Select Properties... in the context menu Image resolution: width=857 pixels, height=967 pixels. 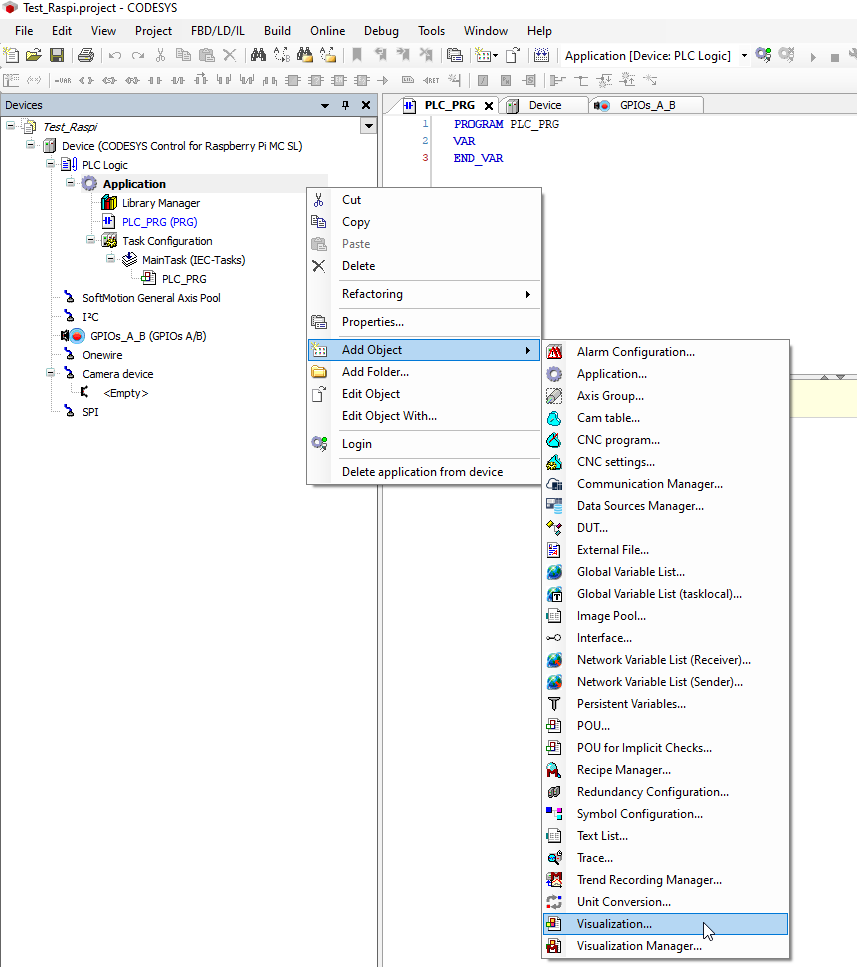[x=372, y=322]
